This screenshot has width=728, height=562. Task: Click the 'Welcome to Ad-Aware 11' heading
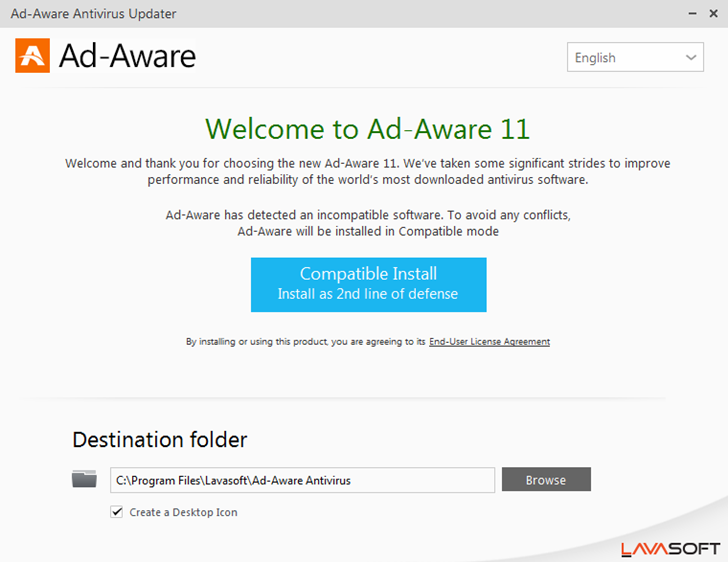coord(367,129)
